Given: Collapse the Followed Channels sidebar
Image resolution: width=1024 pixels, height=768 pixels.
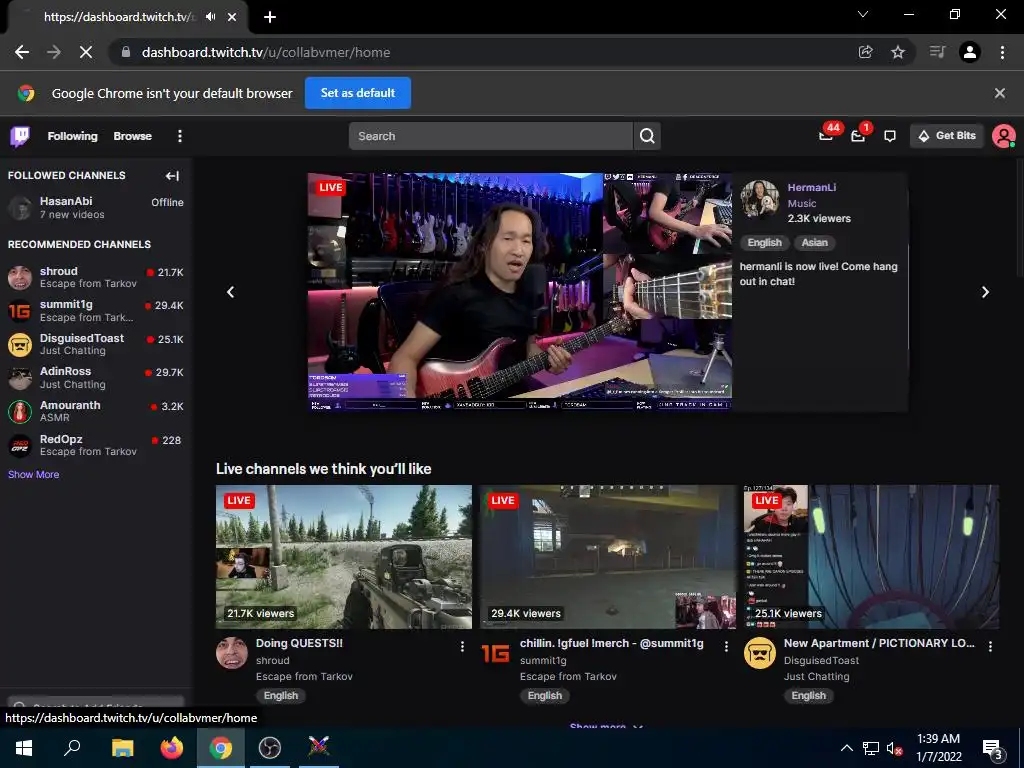Looking at the screenshot, I should (172, 176).
